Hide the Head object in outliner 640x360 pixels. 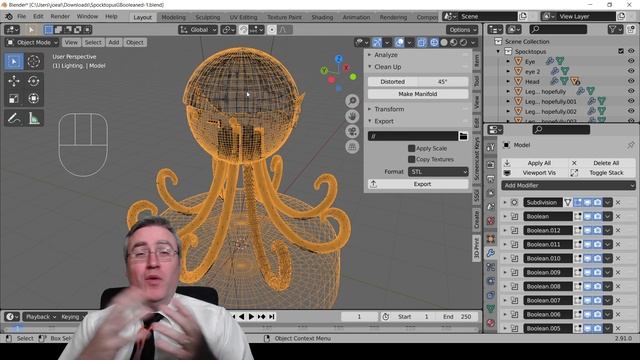click(x=631, y=81)
